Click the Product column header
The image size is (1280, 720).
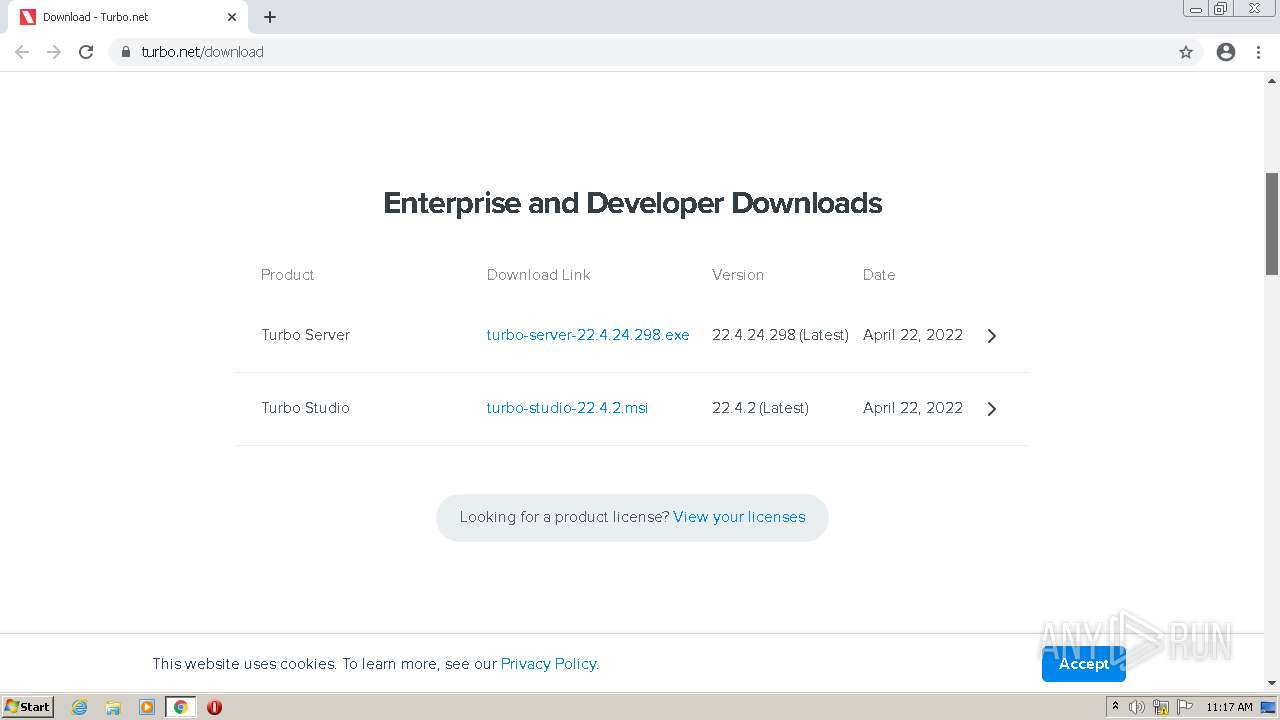(x=287, y=275)
